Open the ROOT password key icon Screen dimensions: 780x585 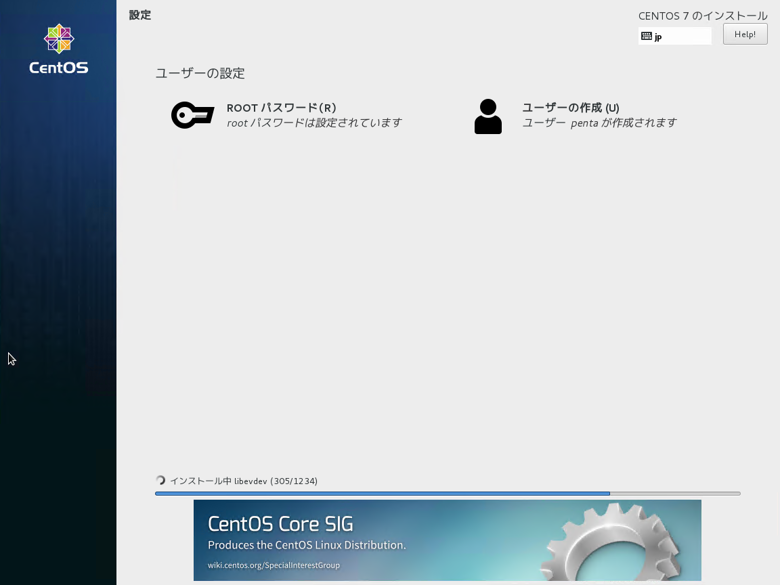pos(193,115)
